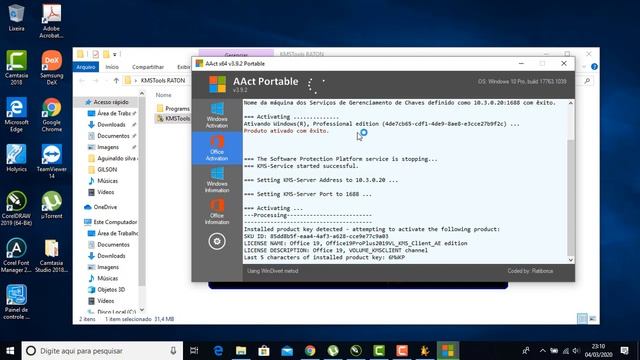Click Explorer's up-folder arrow

coord(116,81)
